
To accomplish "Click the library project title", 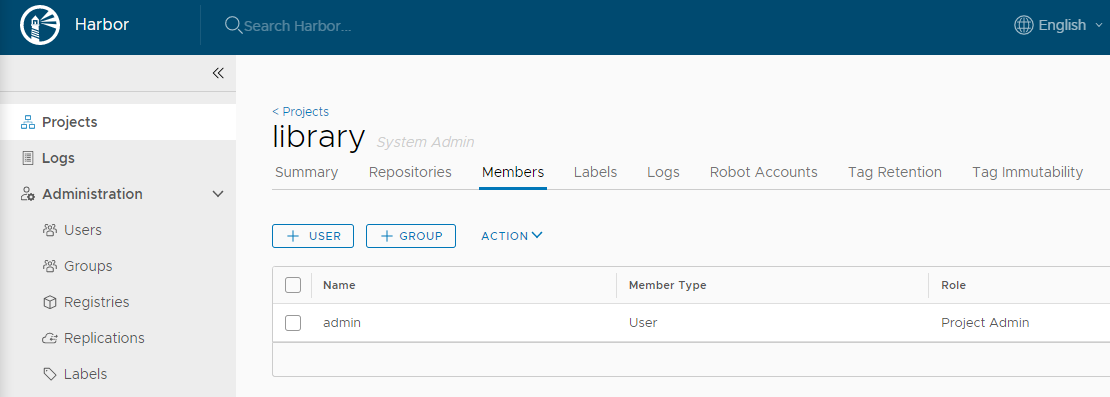I will [319, 137].
